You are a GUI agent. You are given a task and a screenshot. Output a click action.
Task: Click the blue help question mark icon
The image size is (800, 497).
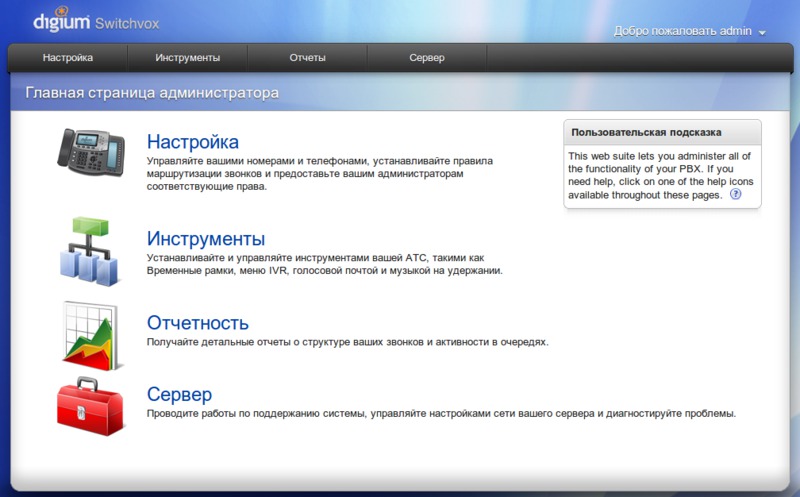(x=735, y=194)
